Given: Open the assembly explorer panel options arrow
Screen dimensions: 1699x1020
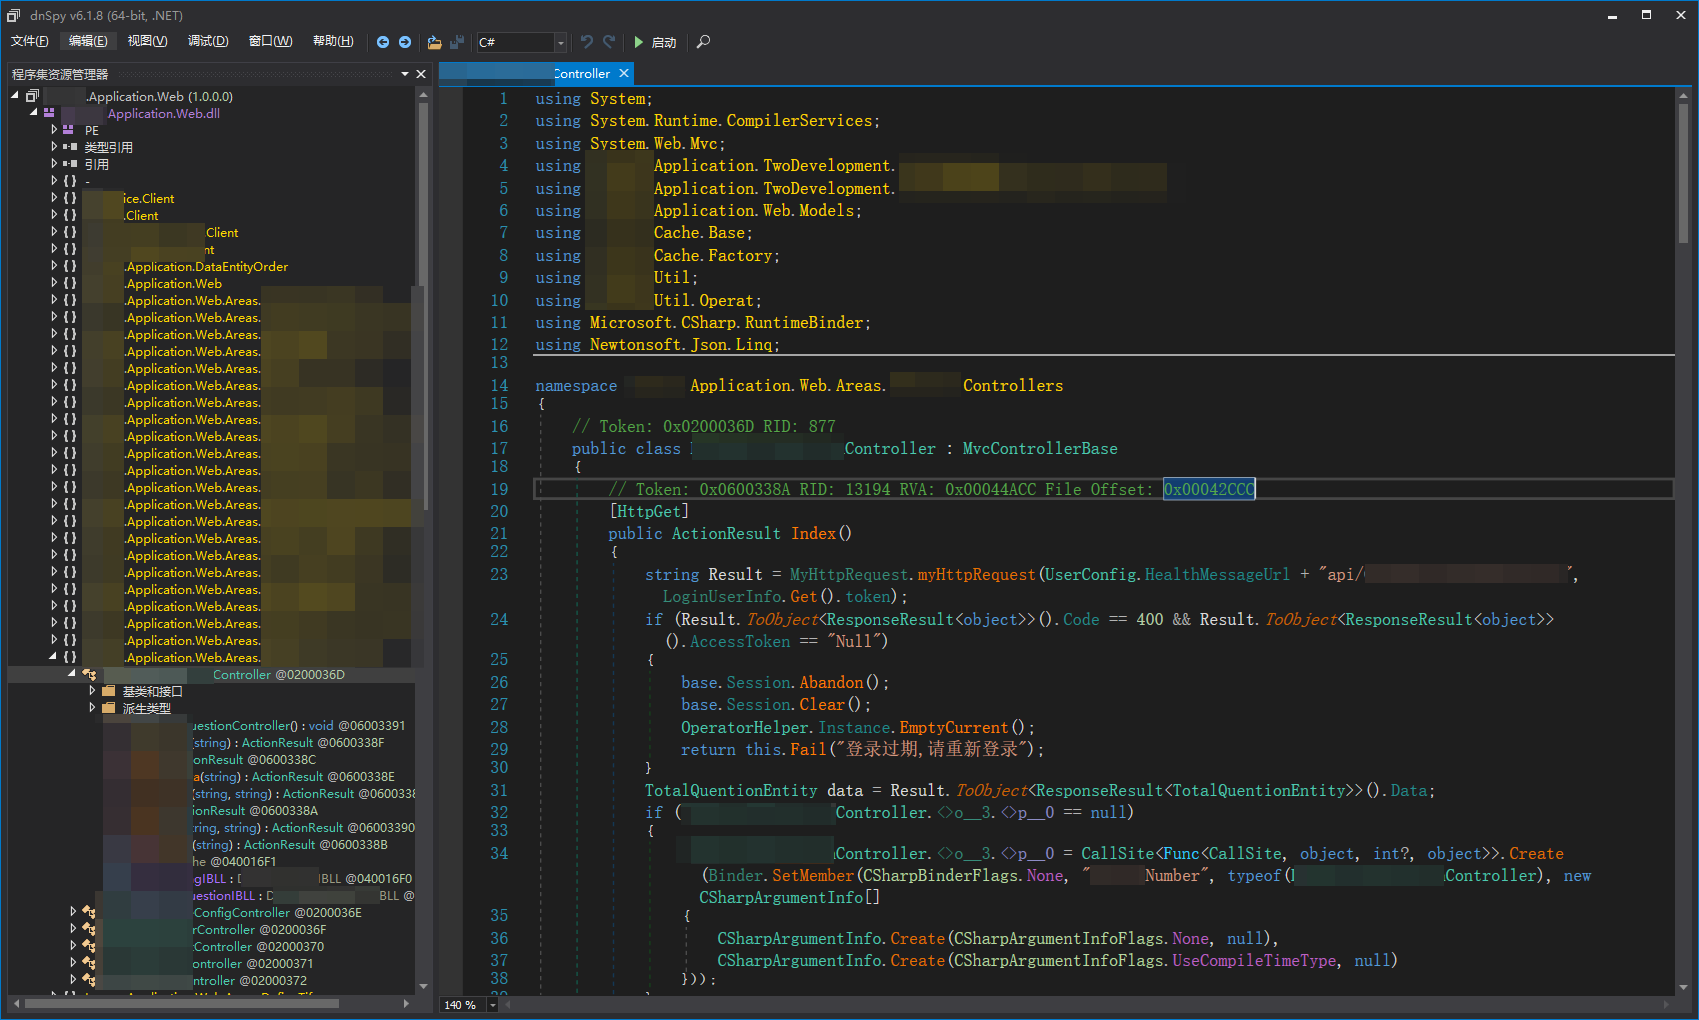Looking at the screenshot, I should [x=405, y=74].
